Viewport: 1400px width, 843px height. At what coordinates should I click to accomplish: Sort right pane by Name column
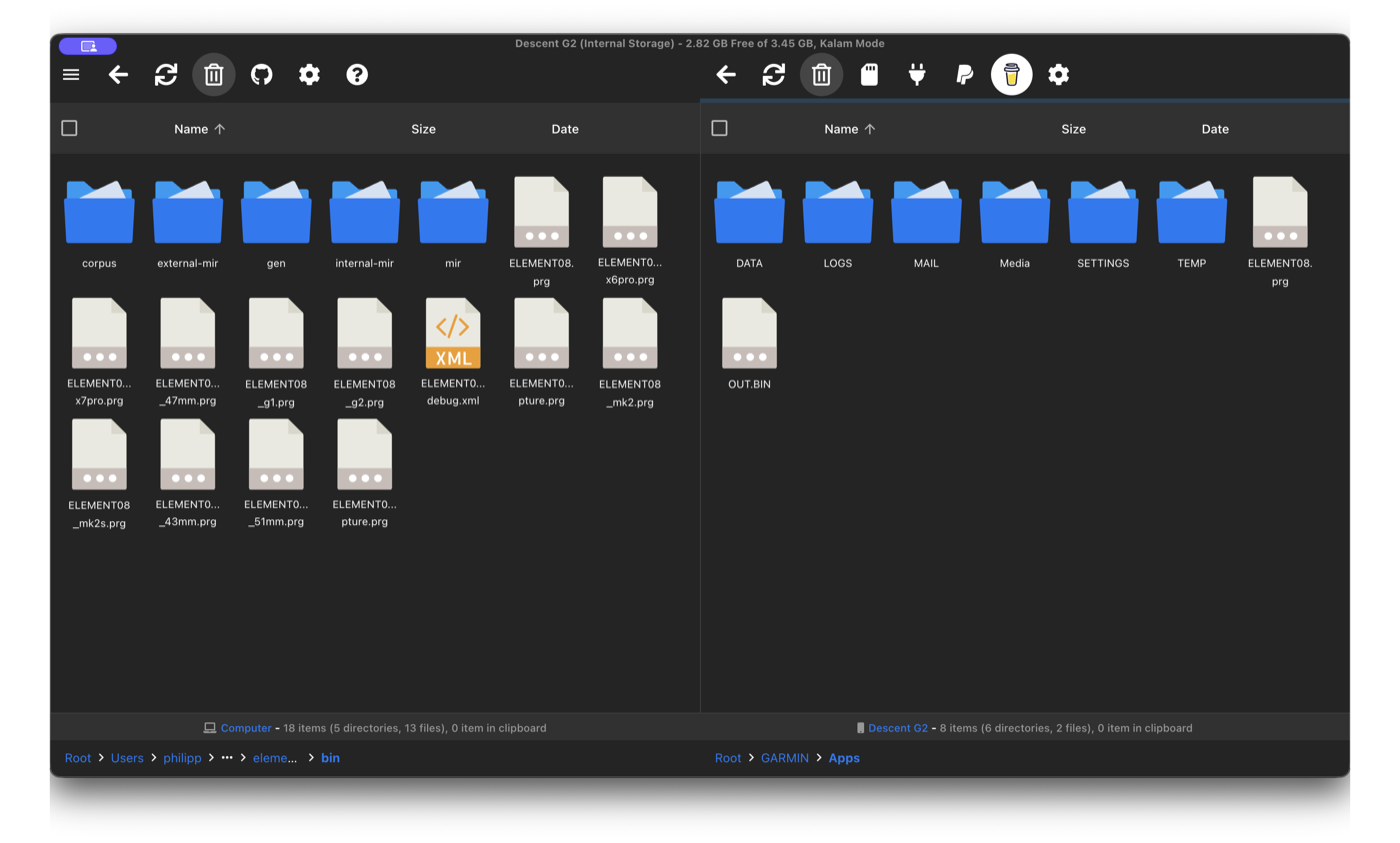coord(849,129)
